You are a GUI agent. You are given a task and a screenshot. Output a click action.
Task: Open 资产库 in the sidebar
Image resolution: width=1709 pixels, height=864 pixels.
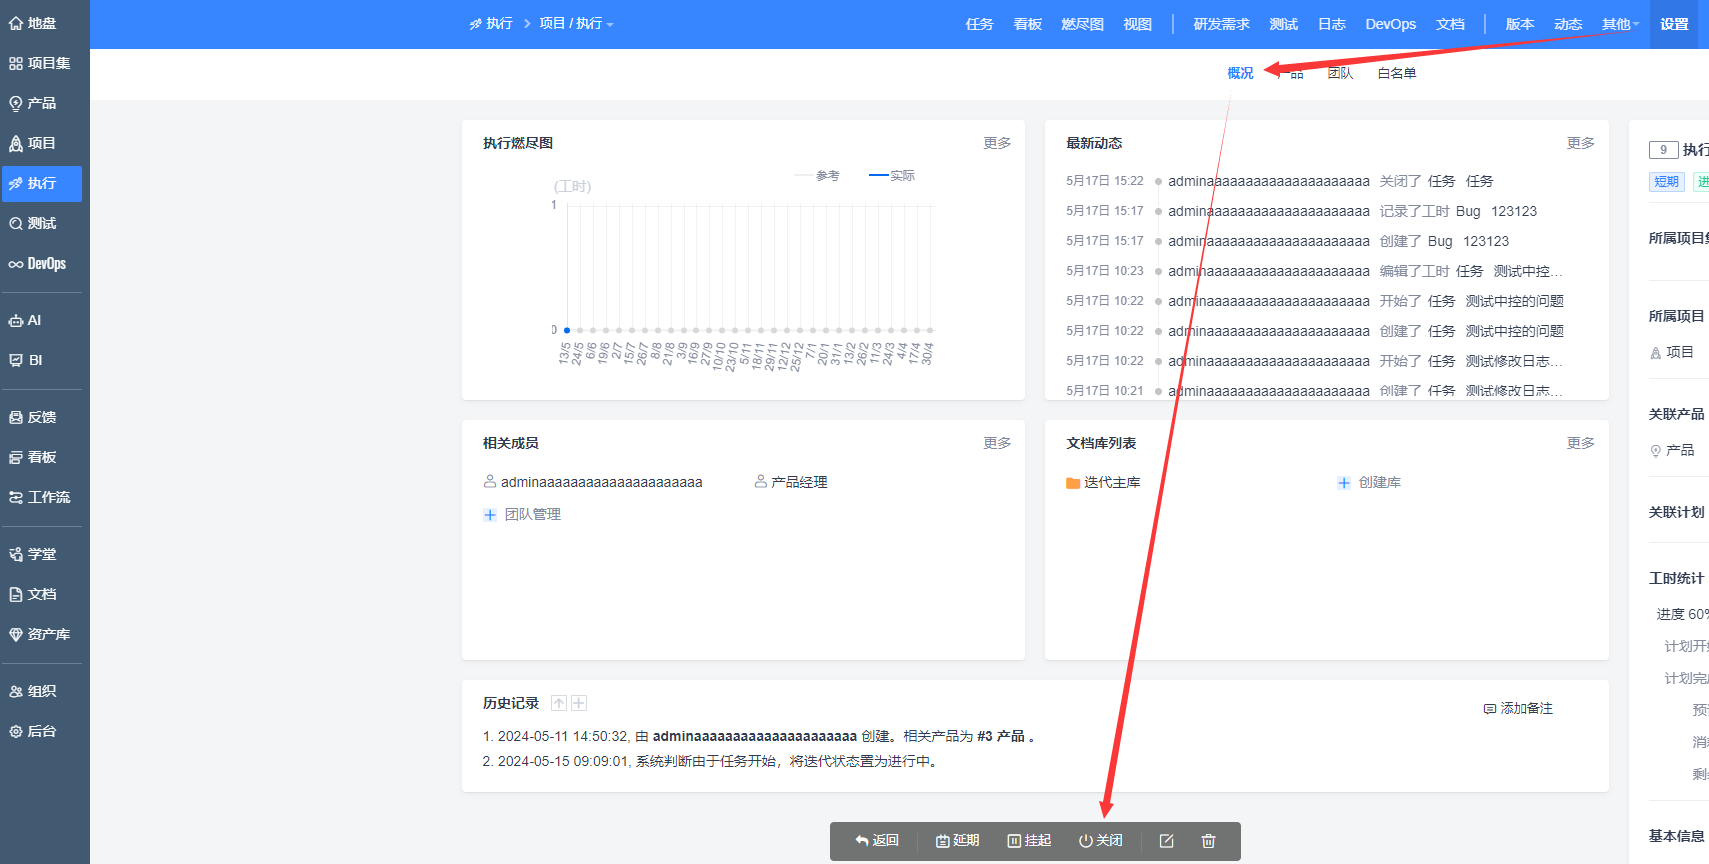point(42,634)
